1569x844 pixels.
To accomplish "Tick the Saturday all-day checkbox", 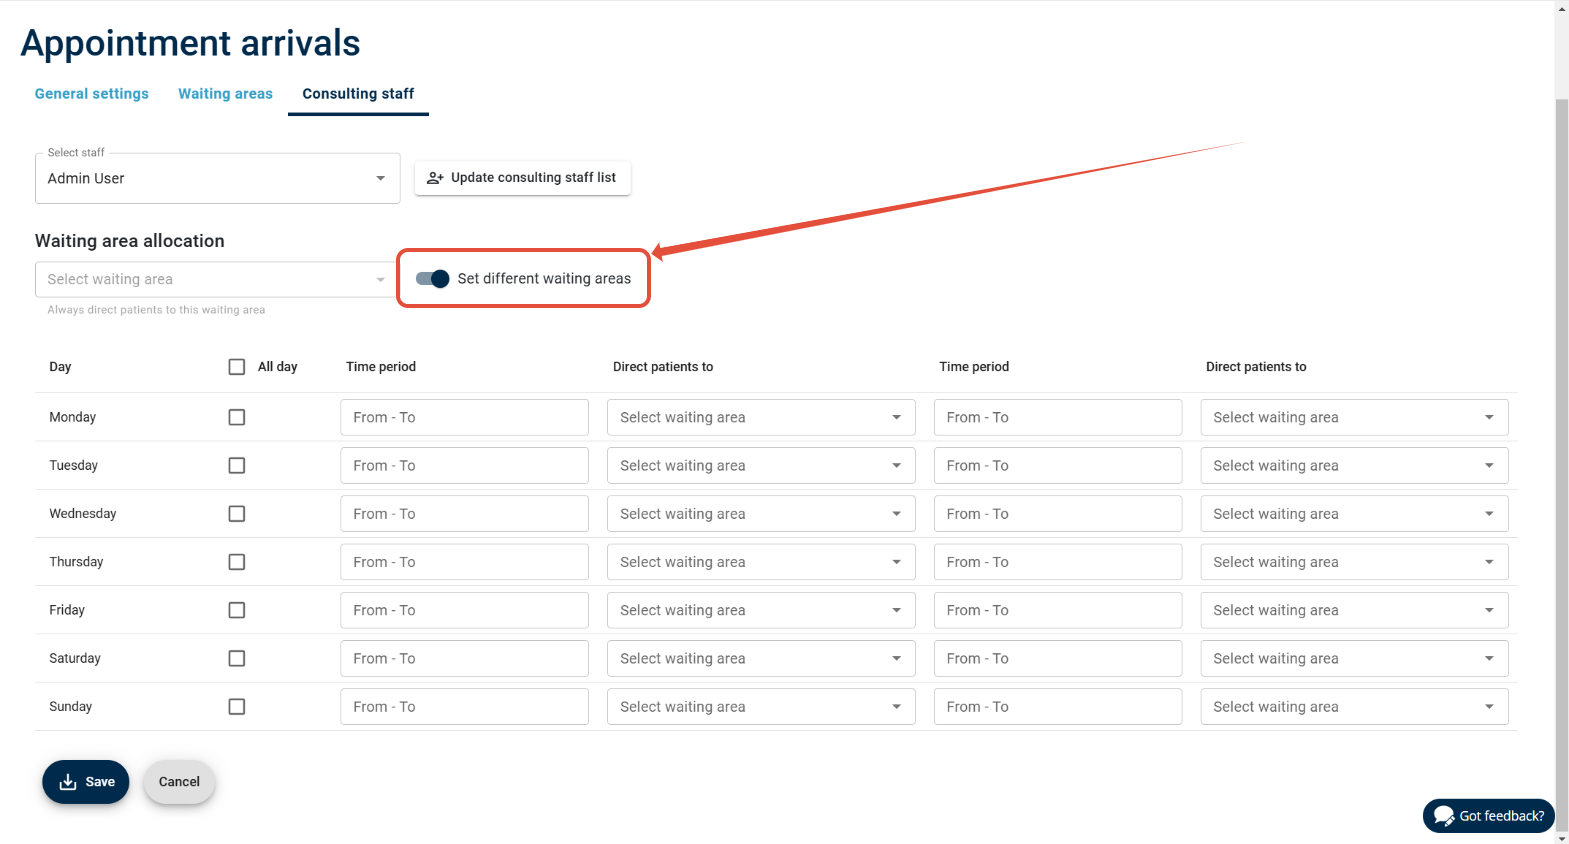I will [x=237, y=658].
